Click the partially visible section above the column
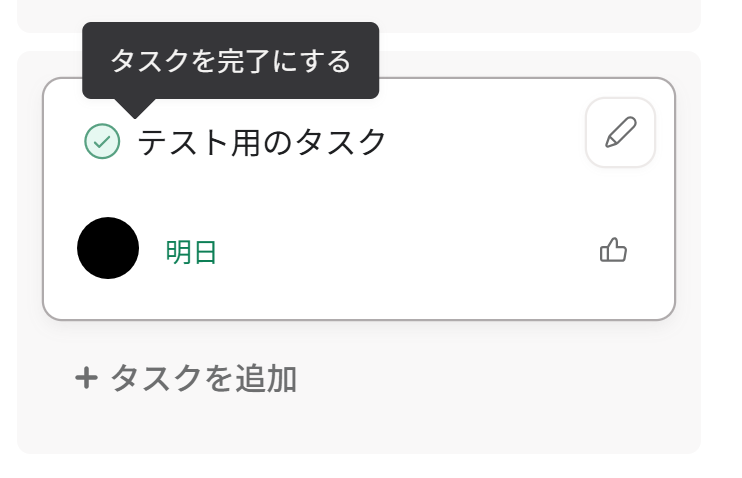The image size is (742, 478). (359, 16)
